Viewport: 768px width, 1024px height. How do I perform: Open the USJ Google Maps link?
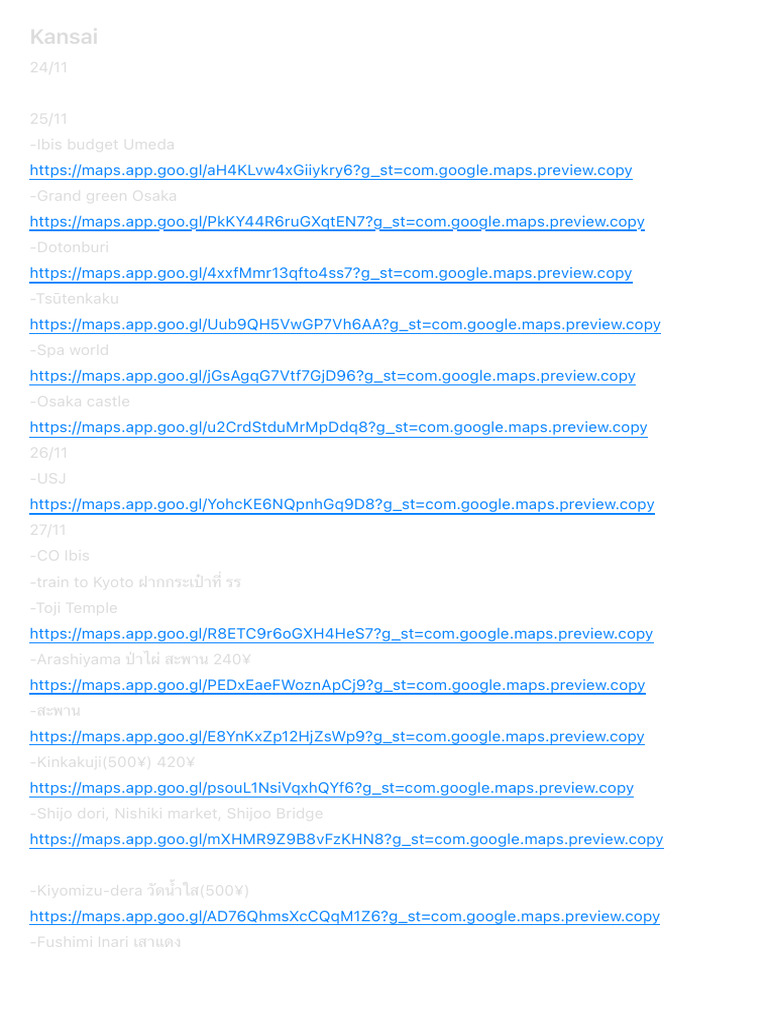[342, 504]
